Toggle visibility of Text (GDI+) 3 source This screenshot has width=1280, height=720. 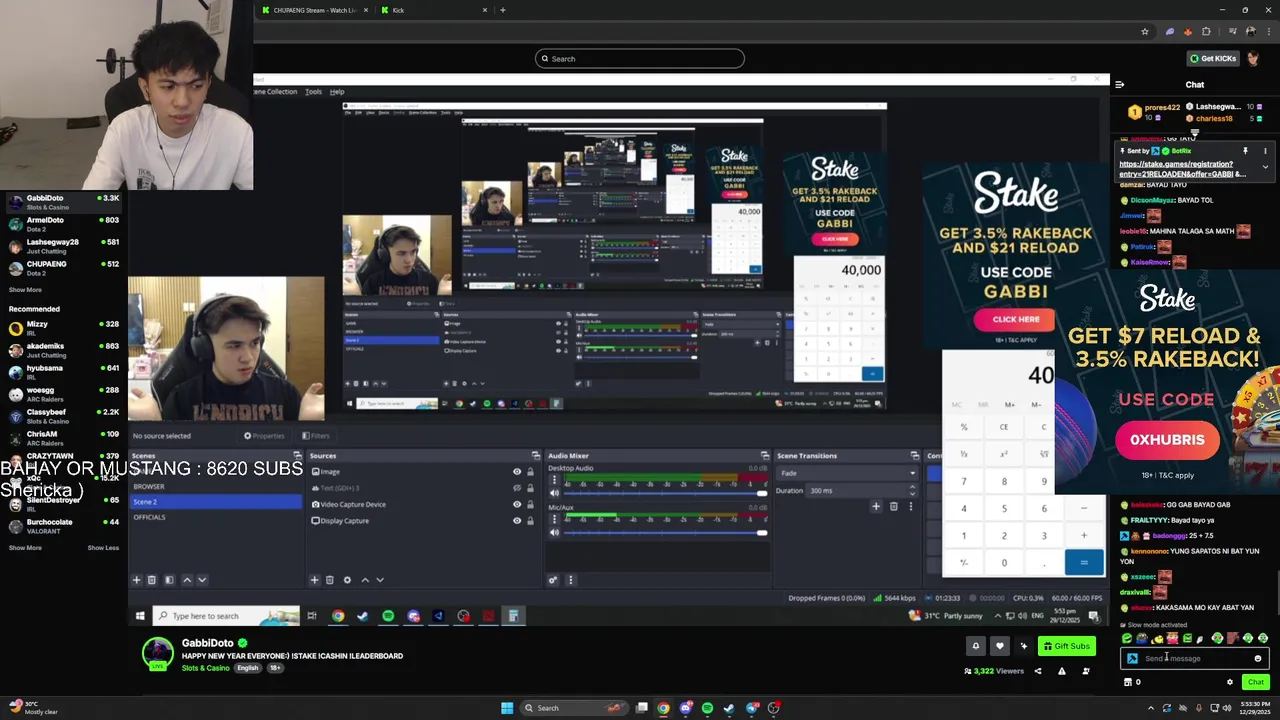tap(517, 488)
